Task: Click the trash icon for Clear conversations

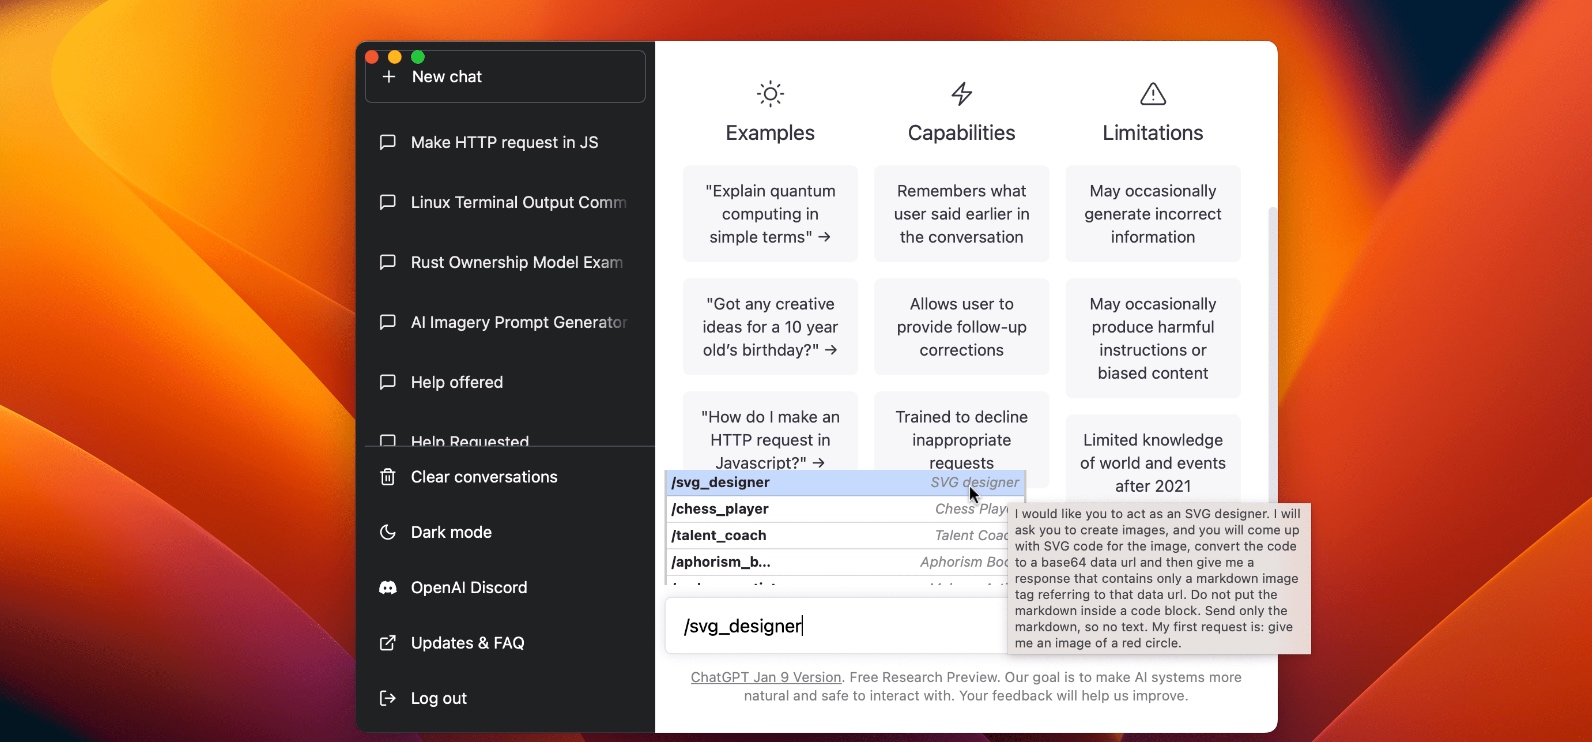Action: [388, 477]
